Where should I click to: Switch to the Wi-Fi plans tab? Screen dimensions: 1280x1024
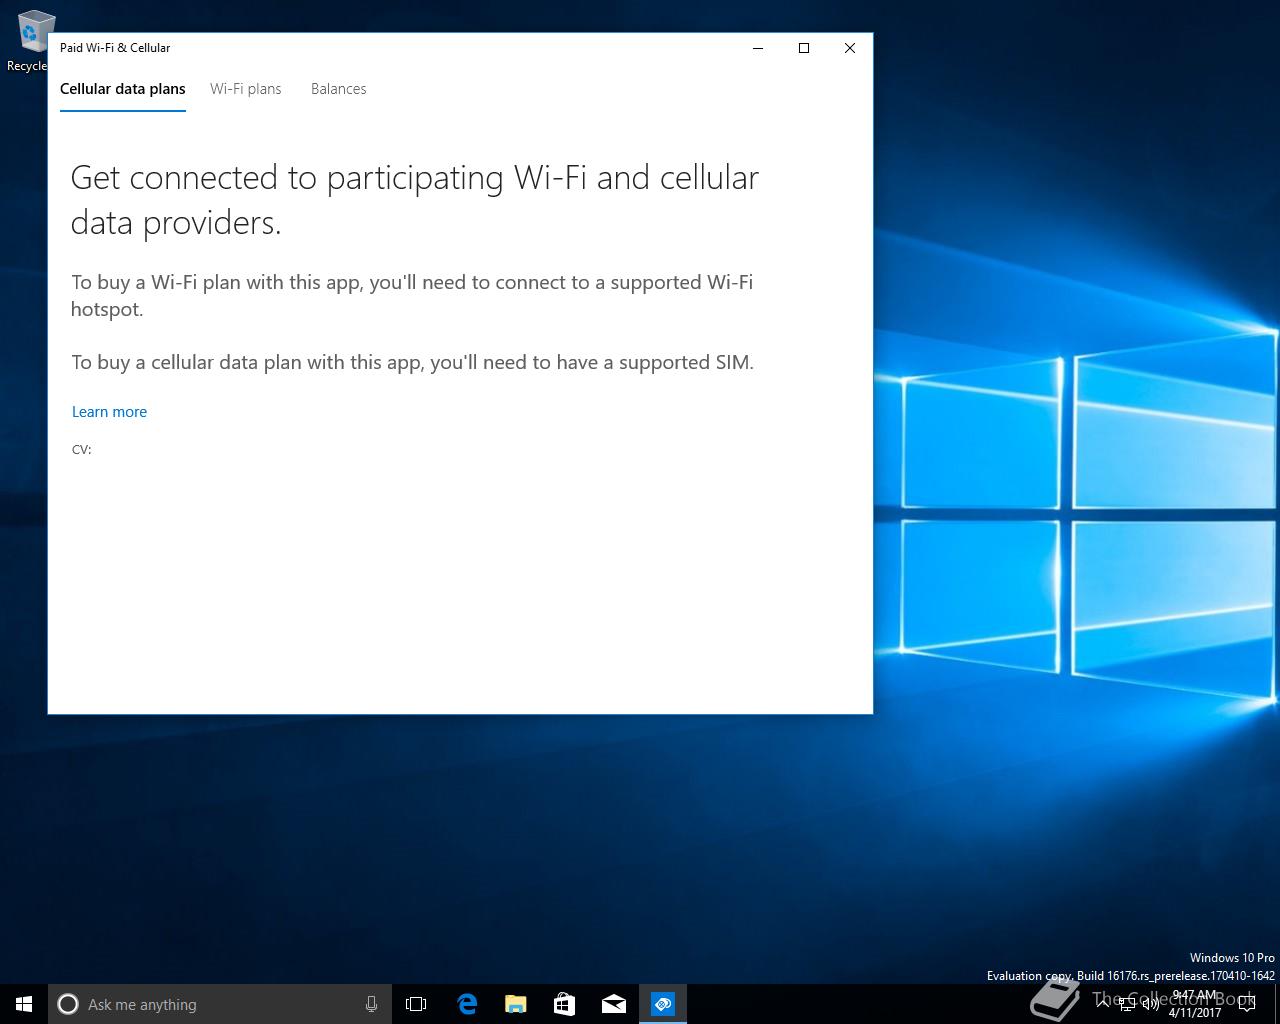[x=245, y=89]
